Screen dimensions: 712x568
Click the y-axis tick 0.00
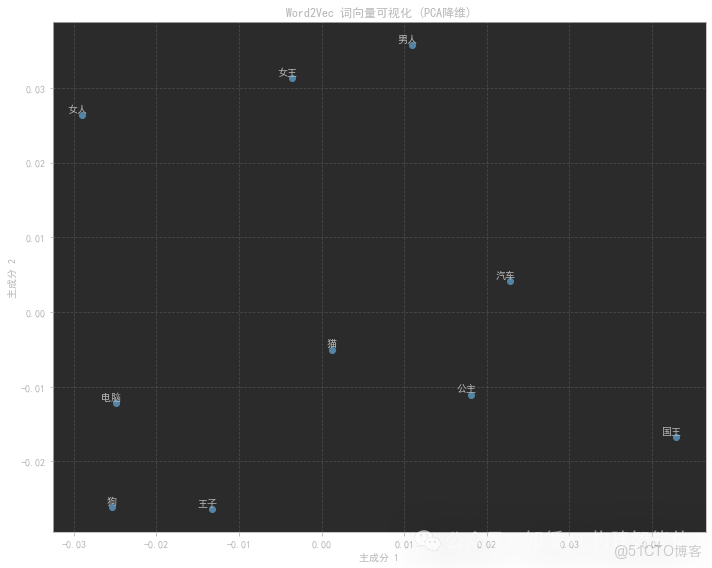[35, 313]
